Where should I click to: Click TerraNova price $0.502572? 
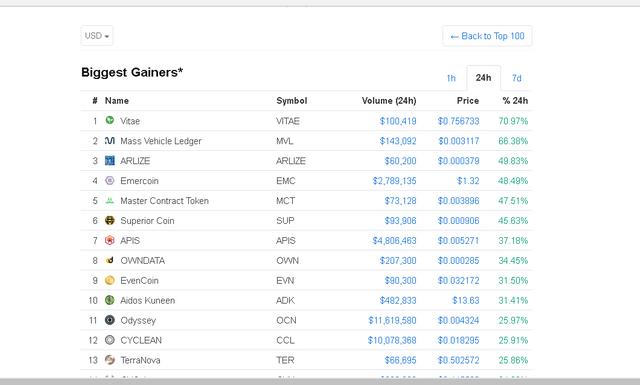click(x=458, y=361)
